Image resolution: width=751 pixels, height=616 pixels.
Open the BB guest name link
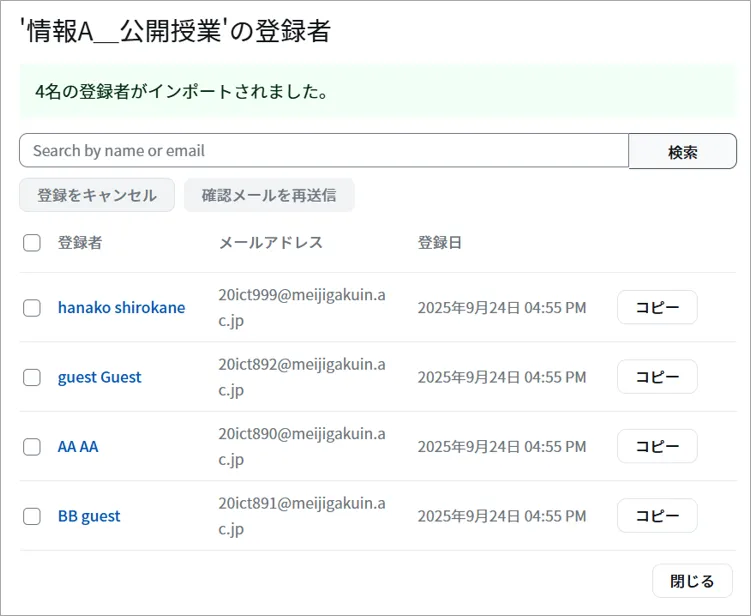click(89, 516)
